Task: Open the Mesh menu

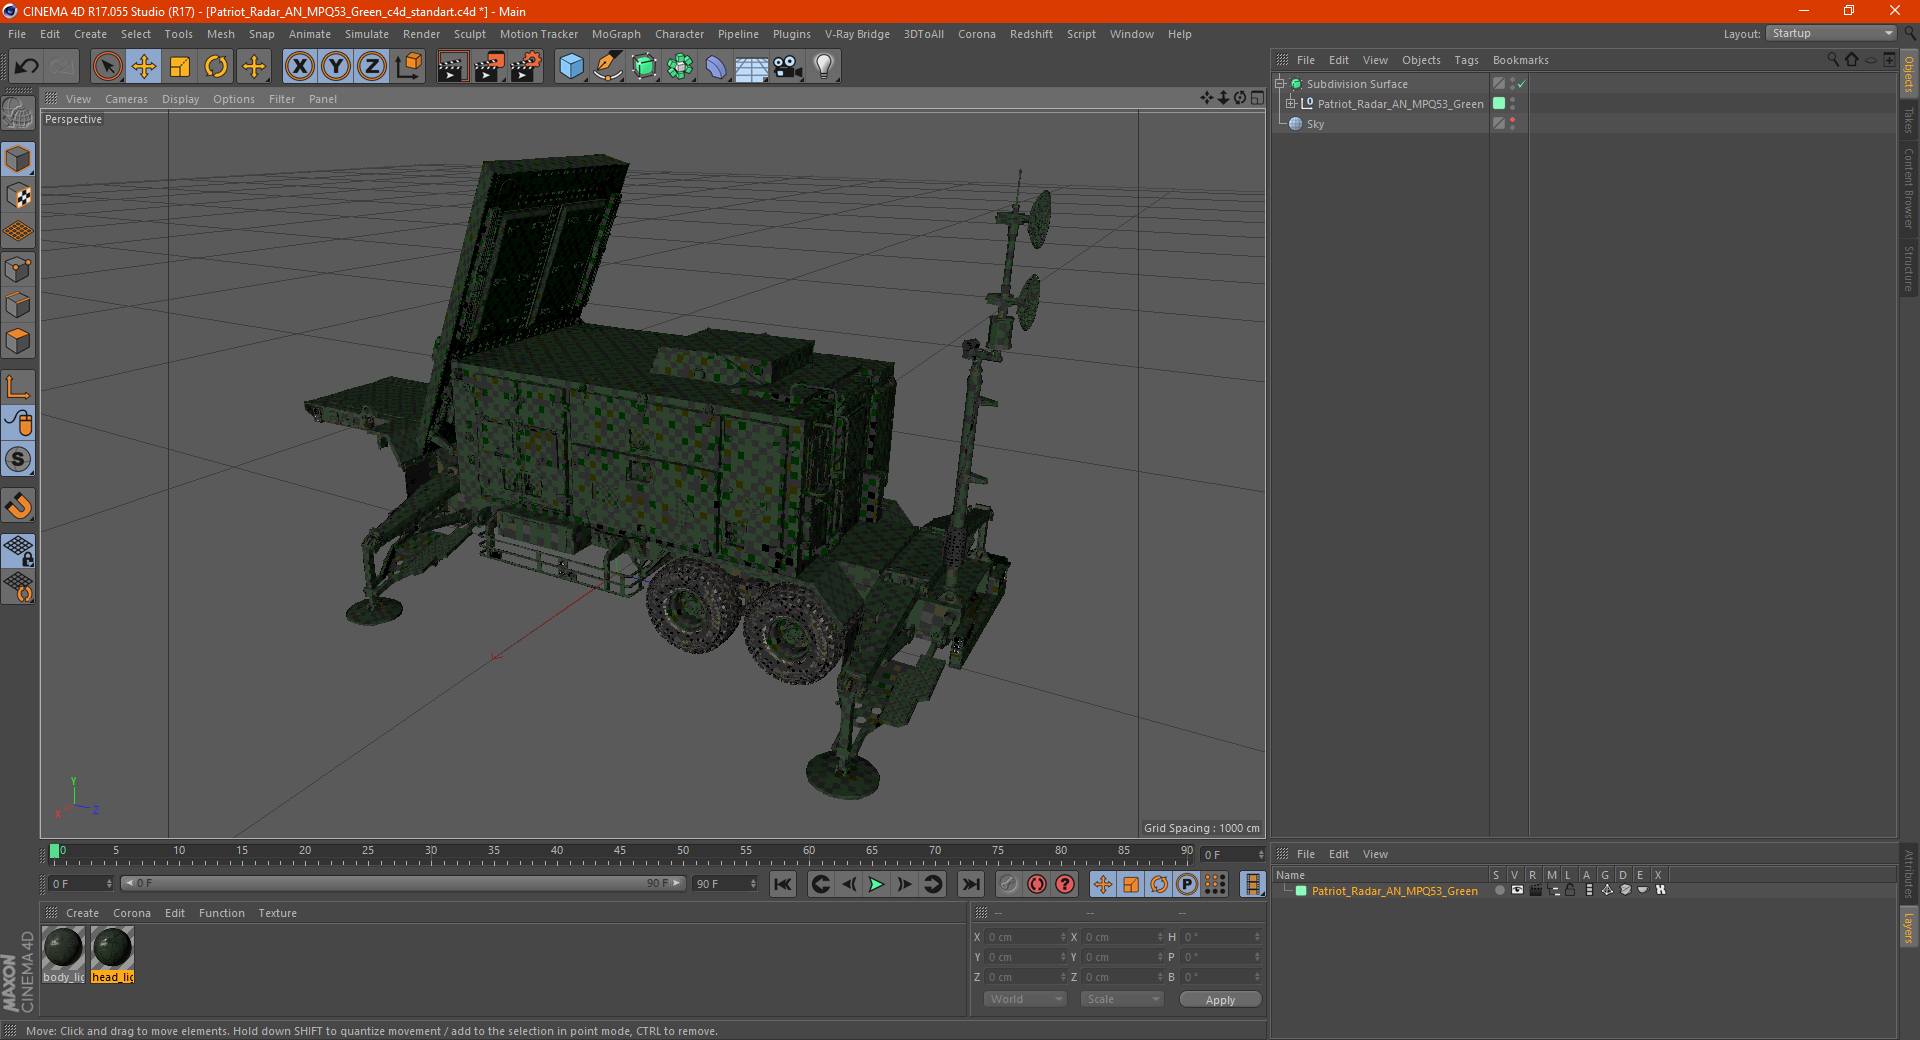Action: tap(220, 34)
